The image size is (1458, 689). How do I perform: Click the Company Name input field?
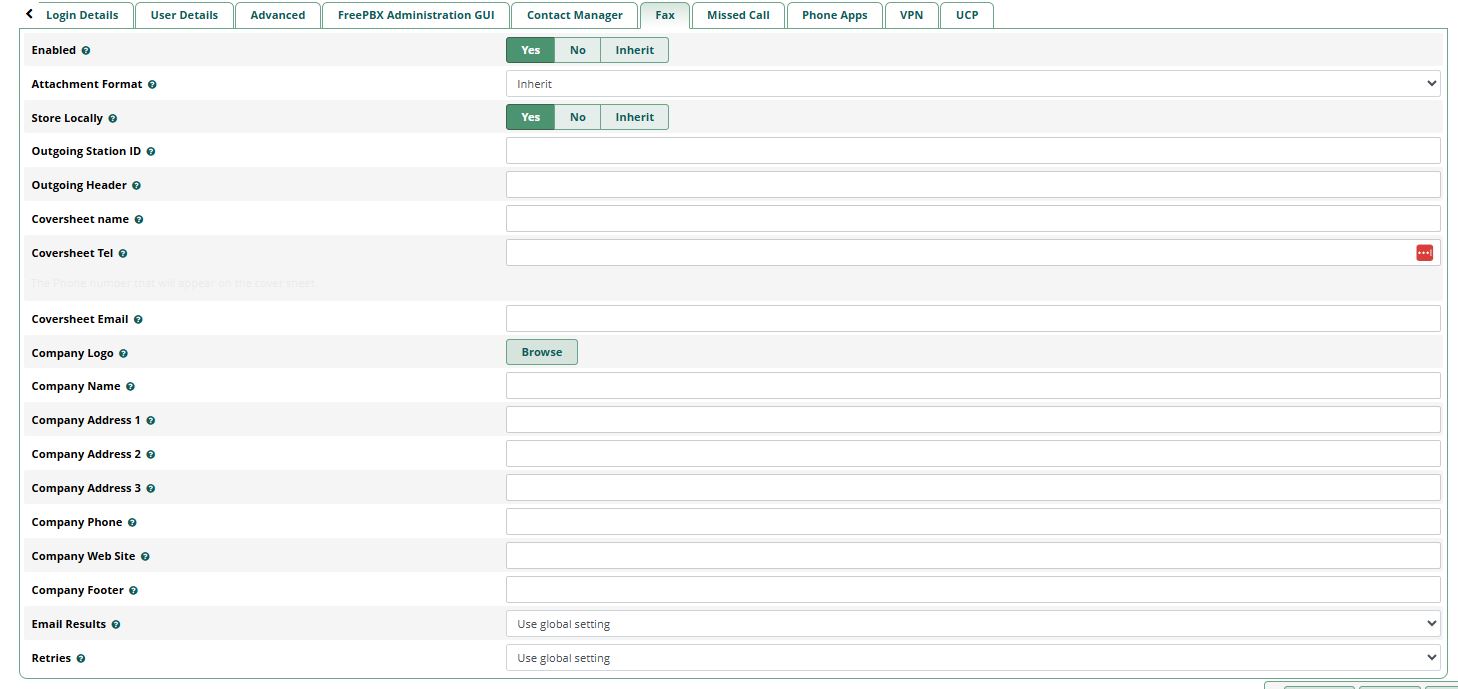click(972, 386)
